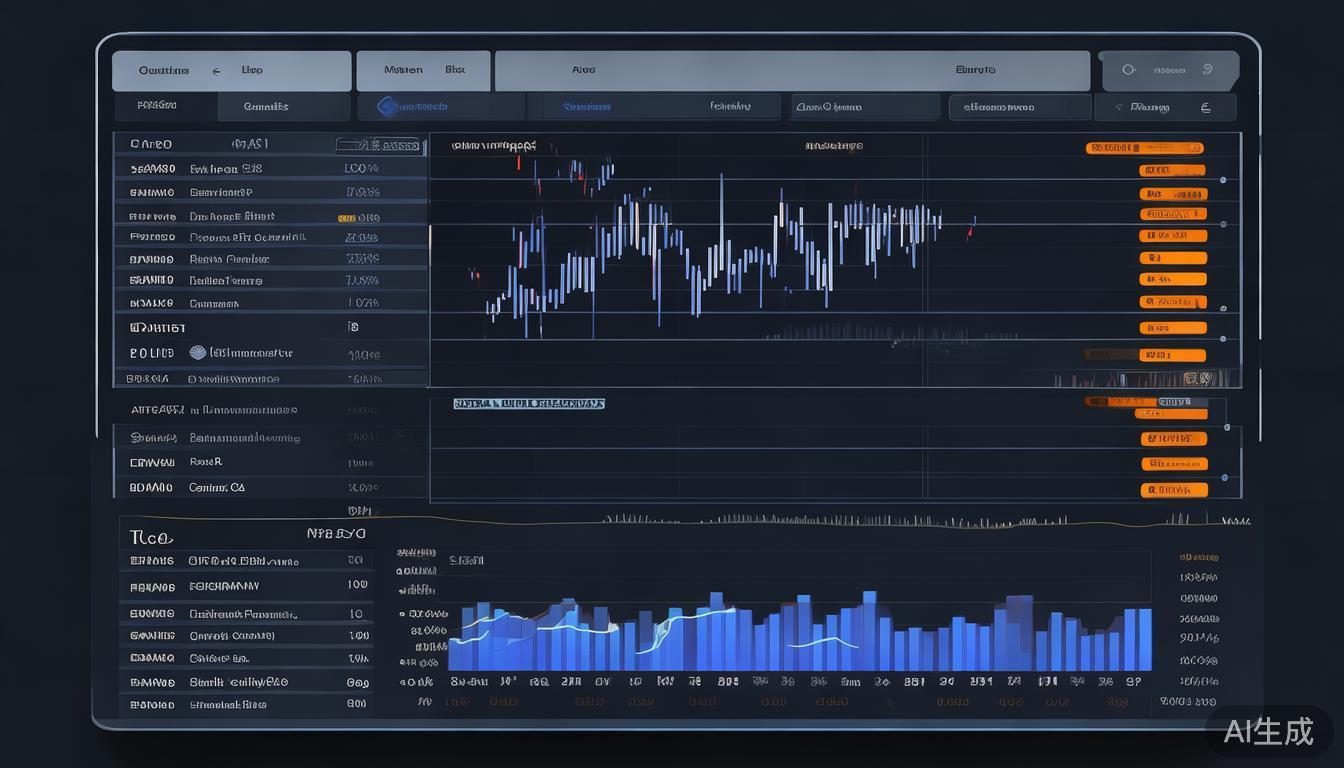Click the topmost wide orange label button
The width and height of the screenshot is (1344, 768).
(1144, 148)
